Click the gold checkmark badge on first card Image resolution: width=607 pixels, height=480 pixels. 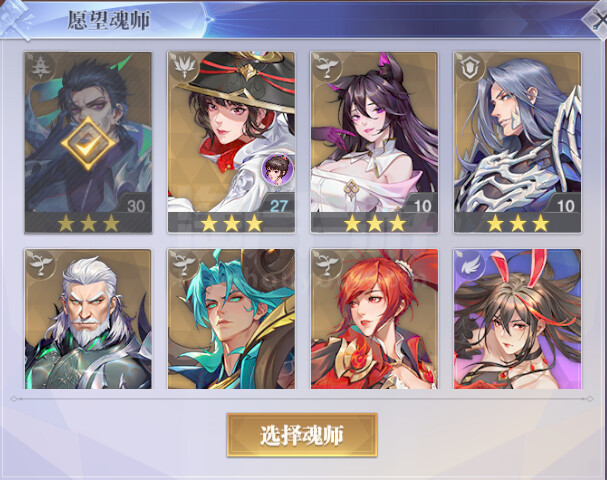pyautogui.click(x=88, y=144)
